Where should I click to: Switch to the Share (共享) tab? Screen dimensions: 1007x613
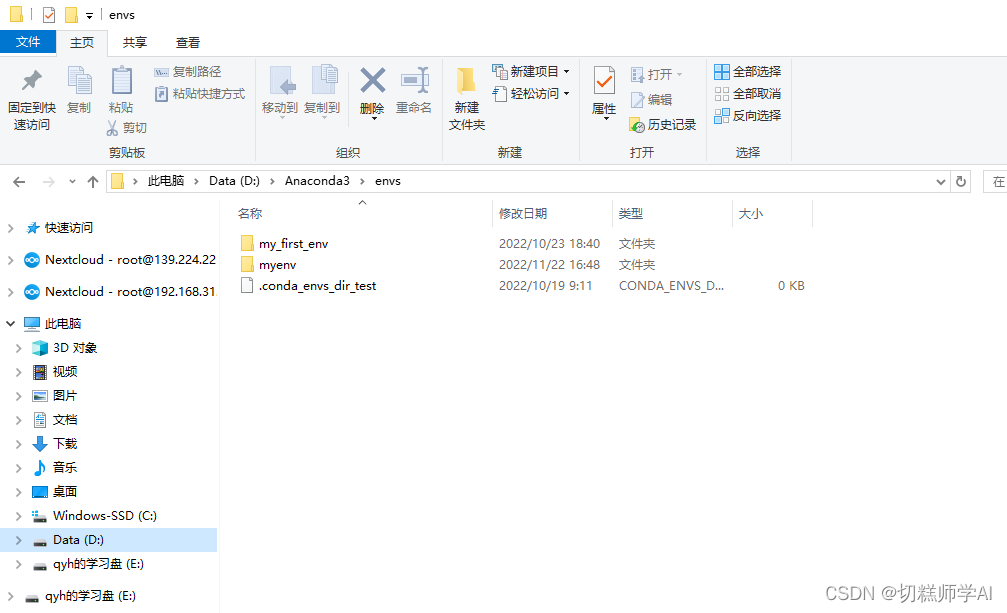pyautogui.click(x=135, y=42)
